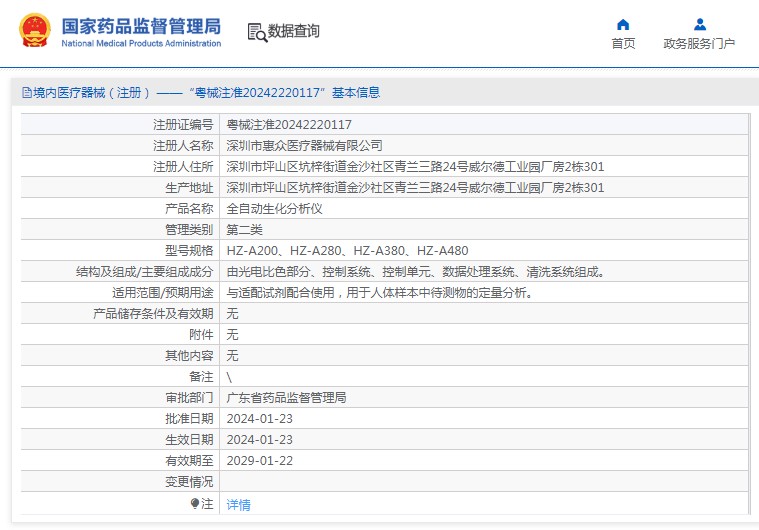Open the 详情 details link
The width and height of the screenshot is (759, 530).
tap(238, 505)
